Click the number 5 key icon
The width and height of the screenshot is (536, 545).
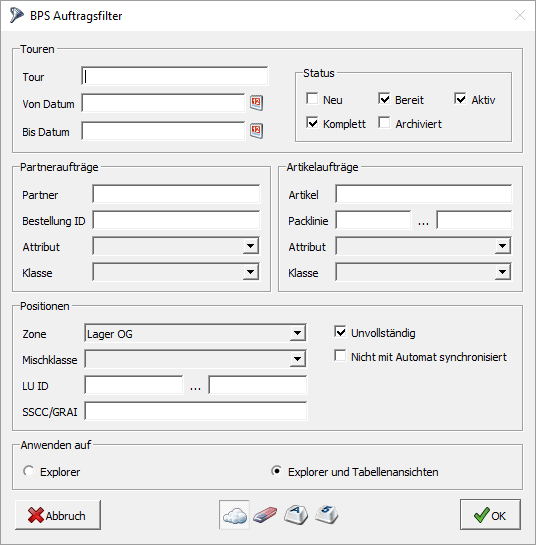pyautogui.click(x=327, y=515)
